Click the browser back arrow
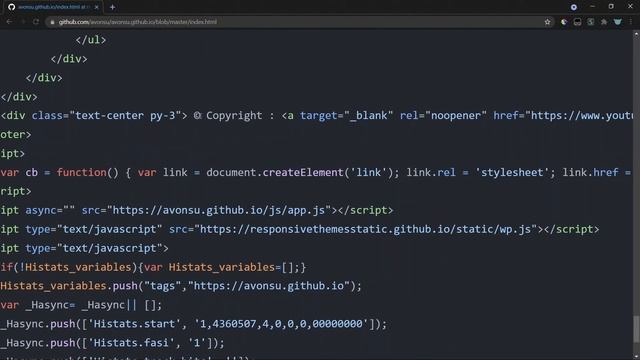This screenshot has height=360, width=640. (x=9, y=22)
